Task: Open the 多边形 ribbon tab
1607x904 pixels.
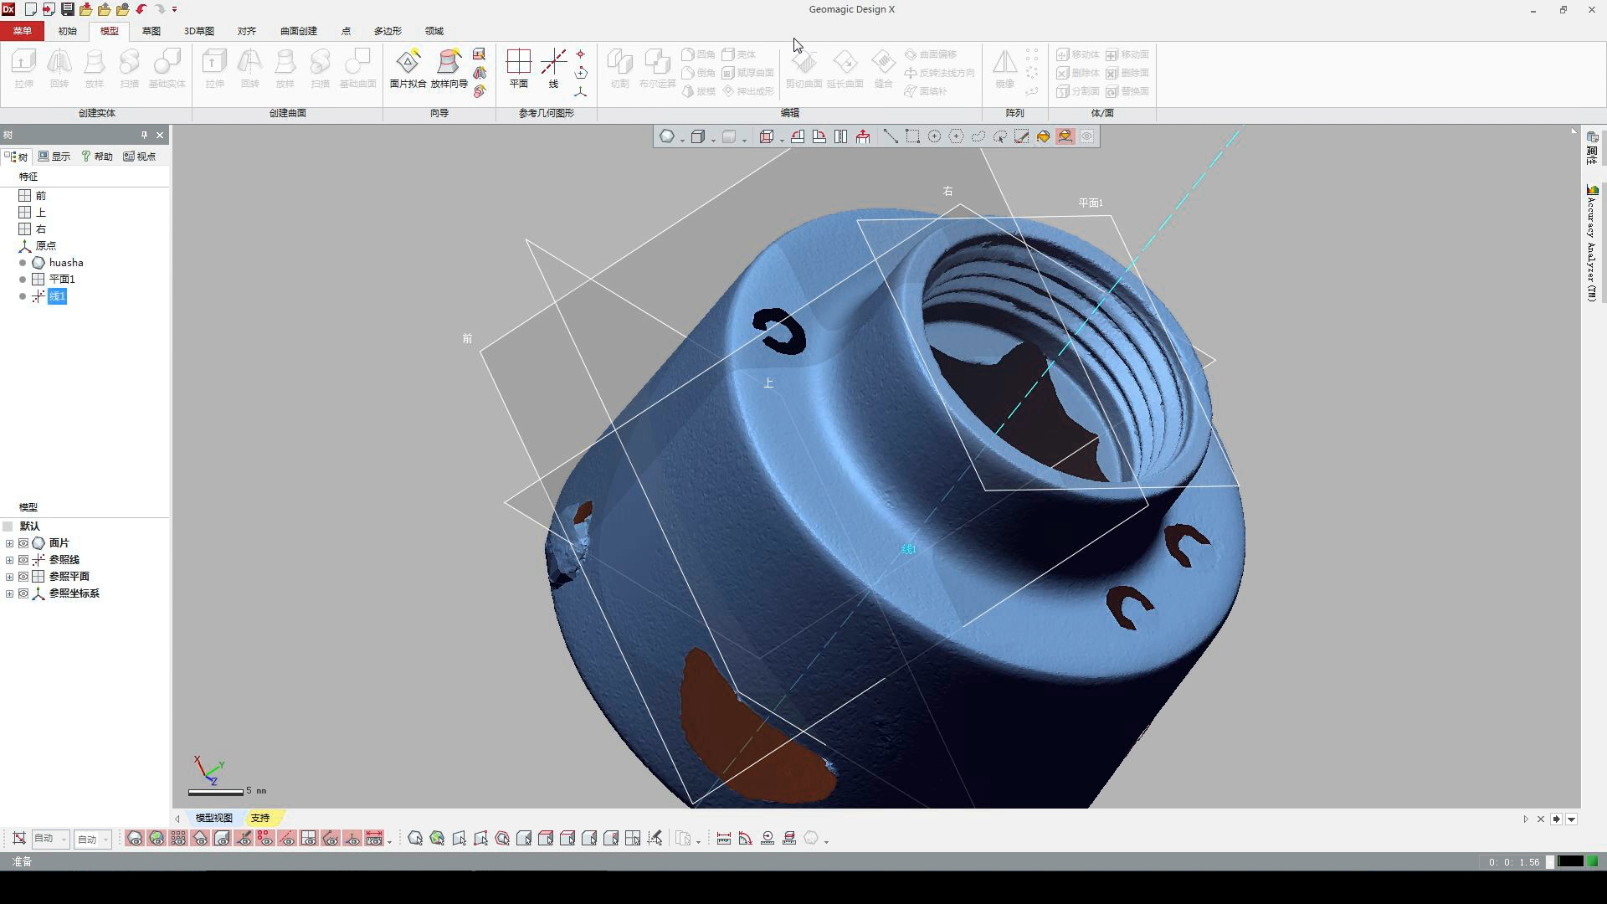Action: click(x=387, y=31)
